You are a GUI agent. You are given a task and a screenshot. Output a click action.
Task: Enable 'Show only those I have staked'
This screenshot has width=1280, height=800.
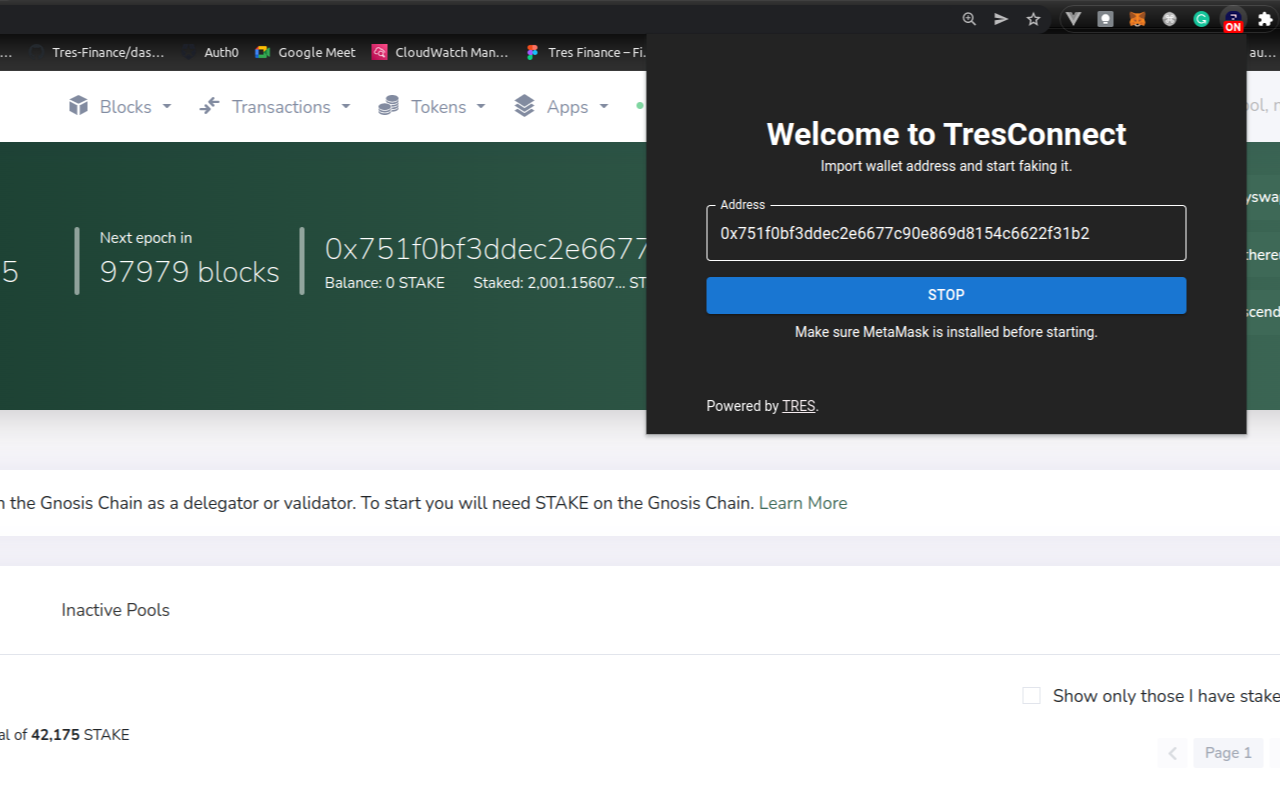1031,695
